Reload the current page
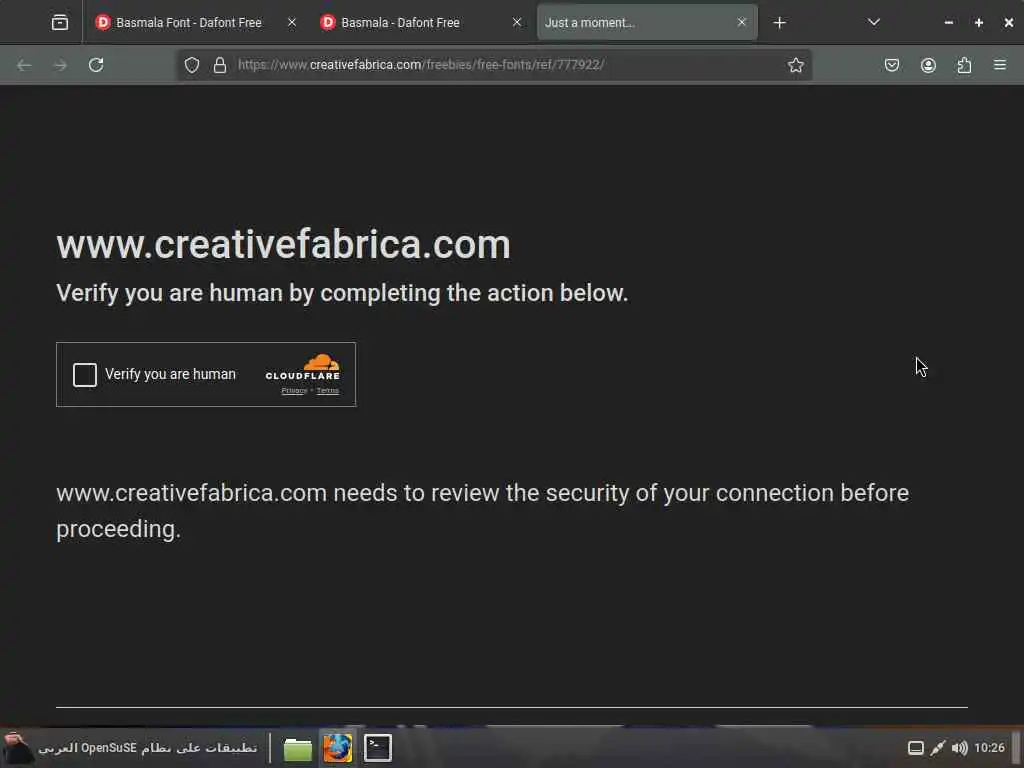This screenshot has height=768, width=1024. pyautogui.click(x=96, y=65)
